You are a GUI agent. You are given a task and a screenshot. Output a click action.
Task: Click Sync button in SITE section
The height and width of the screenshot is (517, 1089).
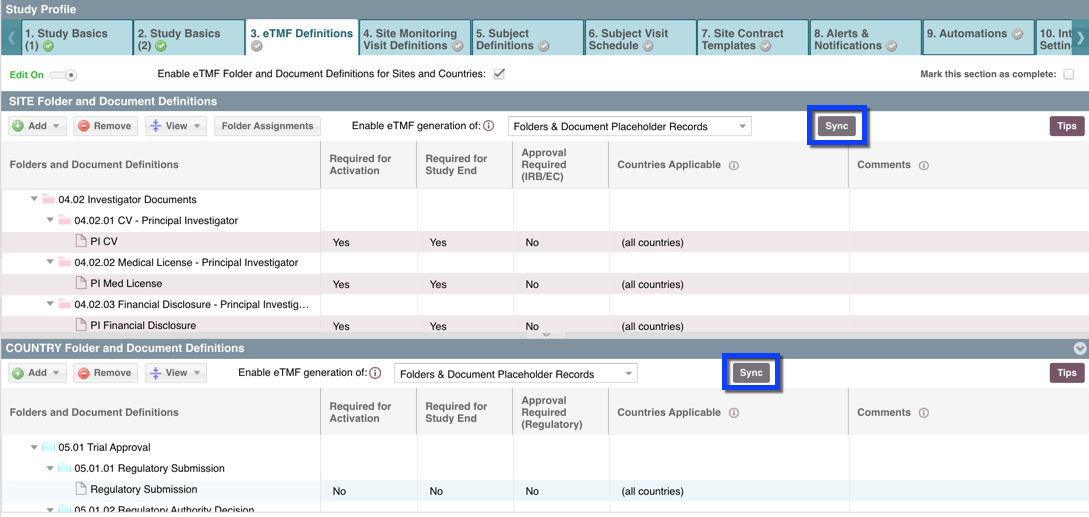[x=836, y=126]
